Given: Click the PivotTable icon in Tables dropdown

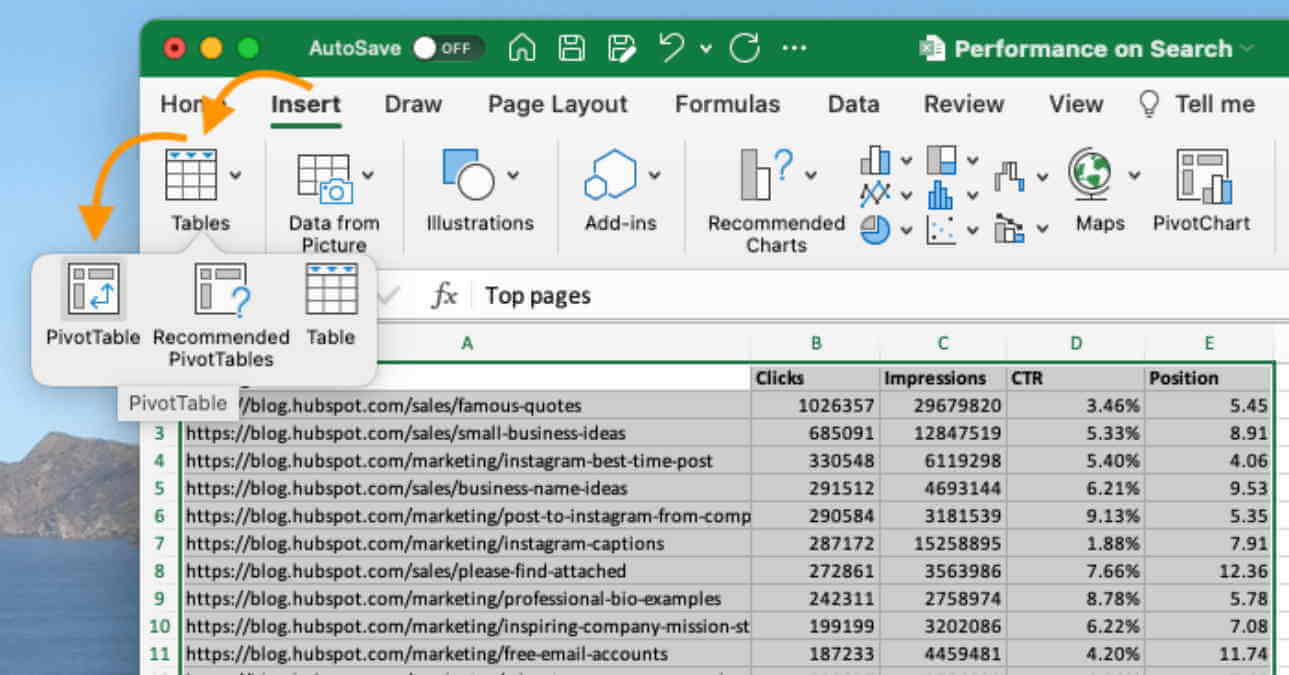Looking at the screenshot, I should 93,290.
